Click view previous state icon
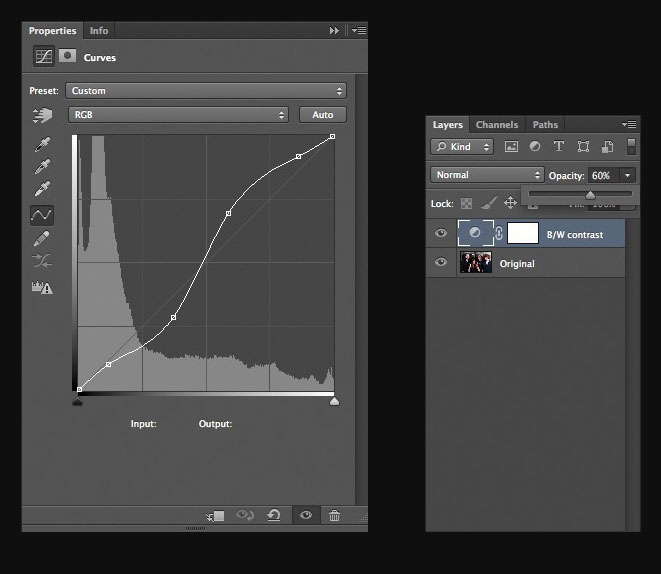This screenshot has width=661, height=574. pyautogui.click(x=245, y=515)
